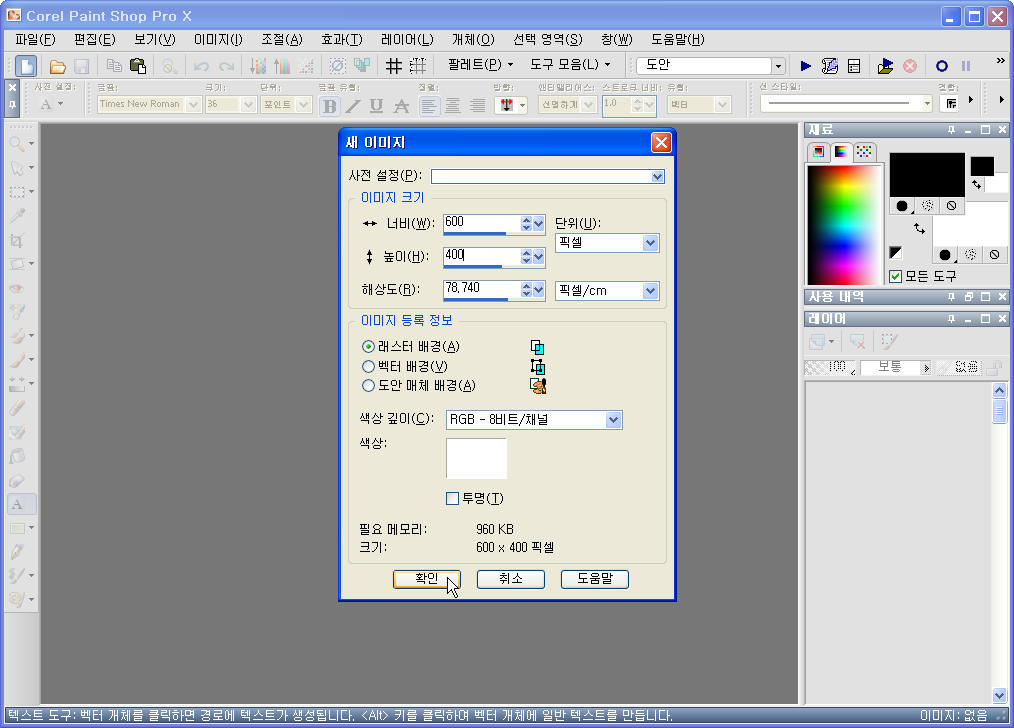Viewport: 1014px width, 728px height.
Task: Select 도안 매체 배경 radio button
Action: pyautogui.click(x=368, y=386)
